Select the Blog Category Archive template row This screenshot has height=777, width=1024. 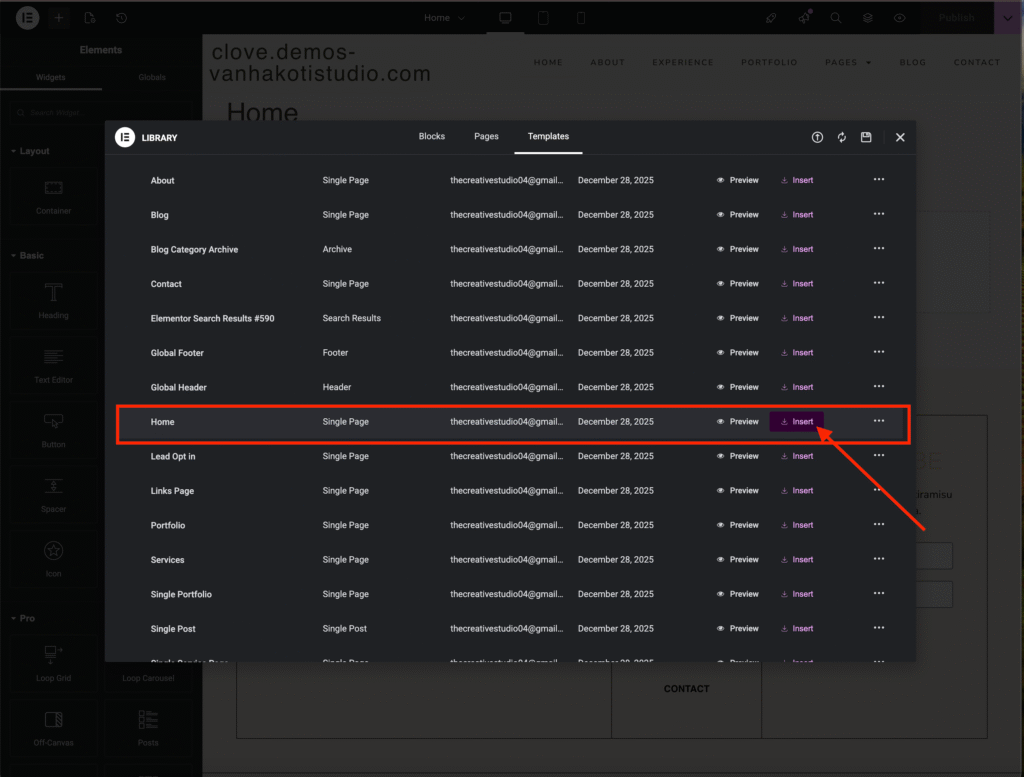coord(194,250)
